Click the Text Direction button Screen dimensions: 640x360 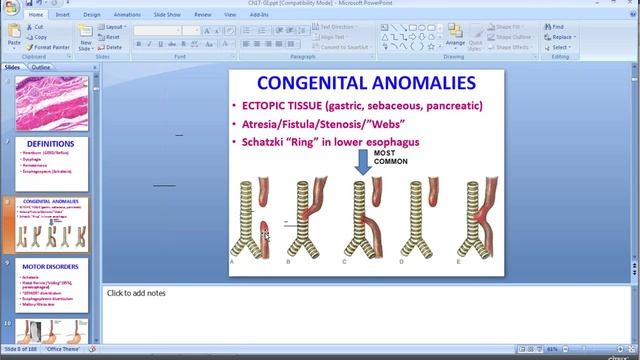pyautogui.click(x=334, y=27)
